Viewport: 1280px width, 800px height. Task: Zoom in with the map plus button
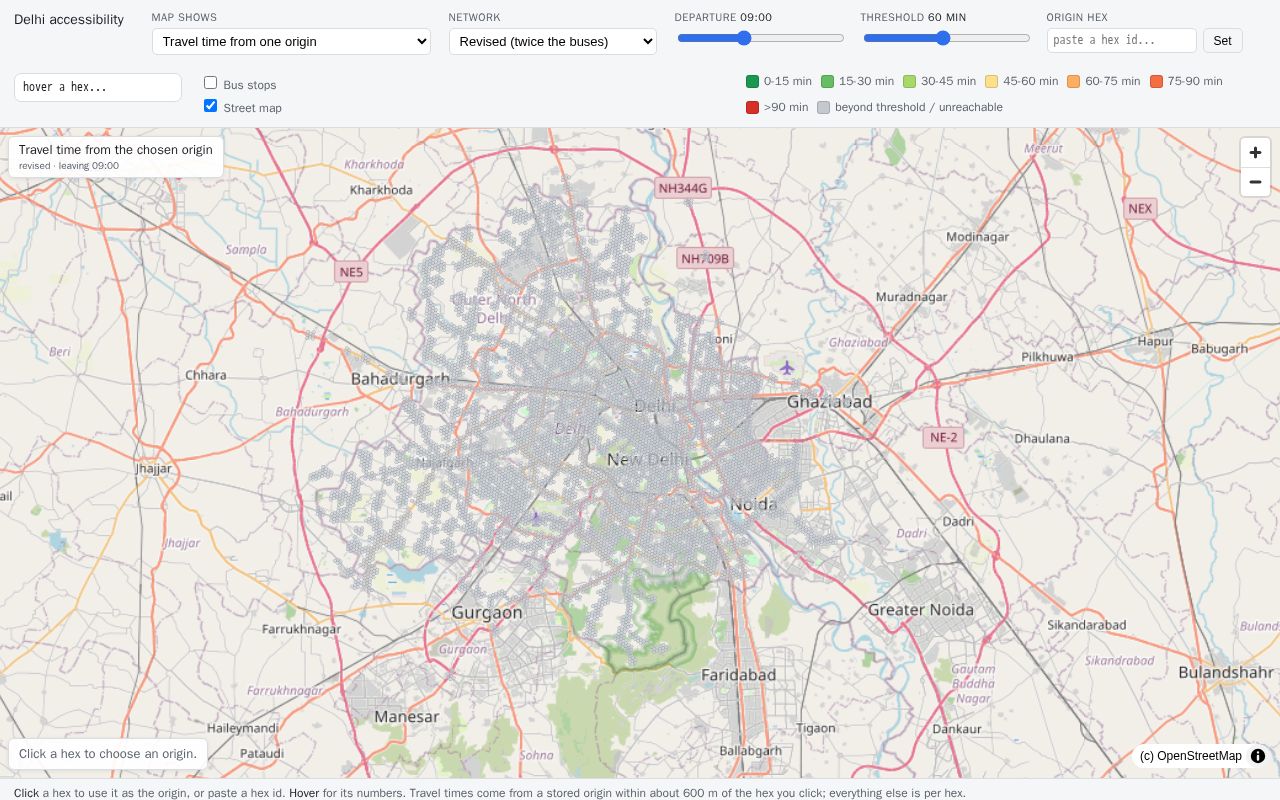point(1255,153)
